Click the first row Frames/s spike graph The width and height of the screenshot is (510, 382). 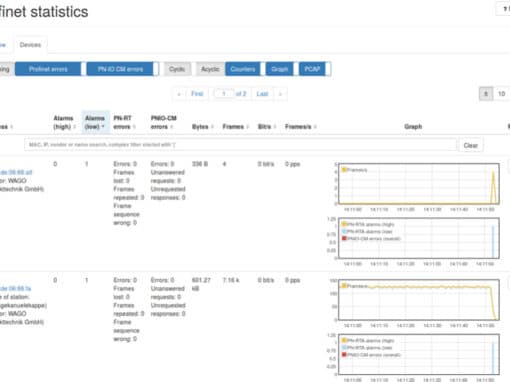pyautogui.click(x=419, y=184)
